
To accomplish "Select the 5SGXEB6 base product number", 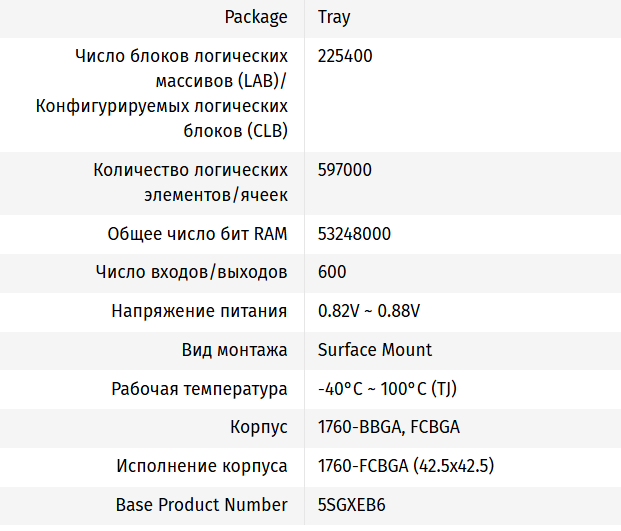I will pyautogui.click(x=351, y=505).
